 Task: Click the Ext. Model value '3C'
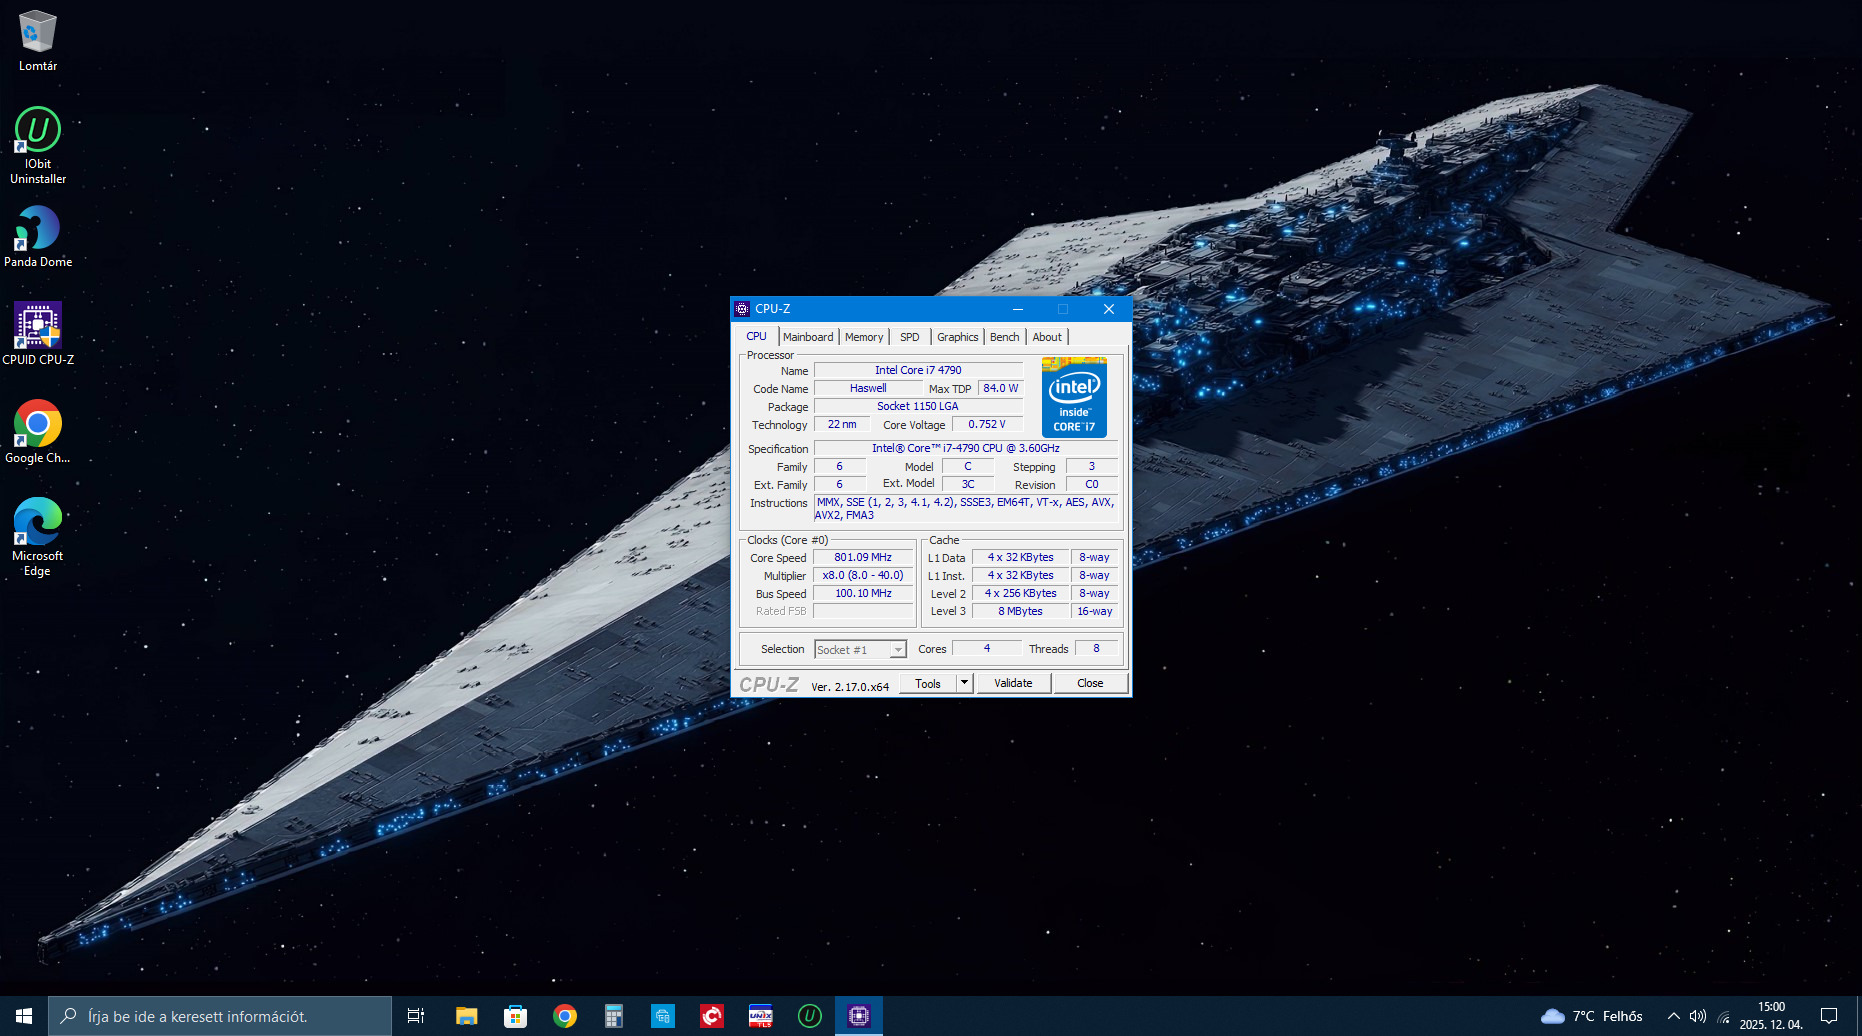point(968,484)
